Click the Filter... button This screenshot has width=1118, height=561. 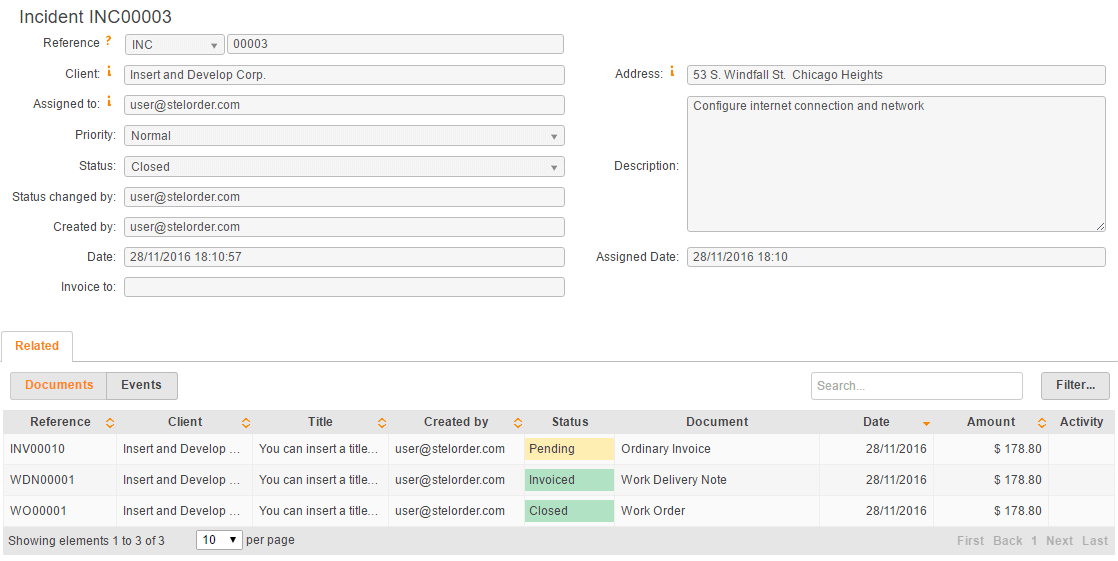1075,386
